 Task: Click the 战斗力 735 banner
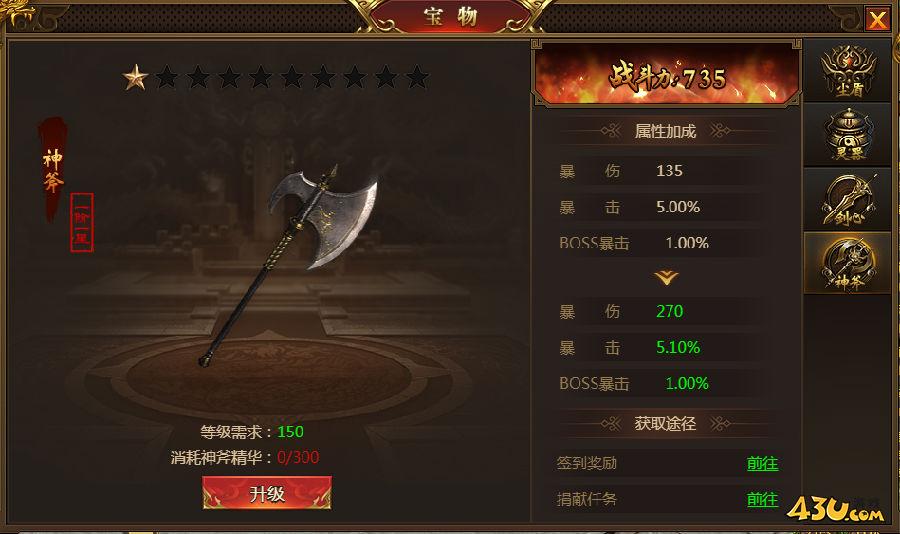coord(666,76)
